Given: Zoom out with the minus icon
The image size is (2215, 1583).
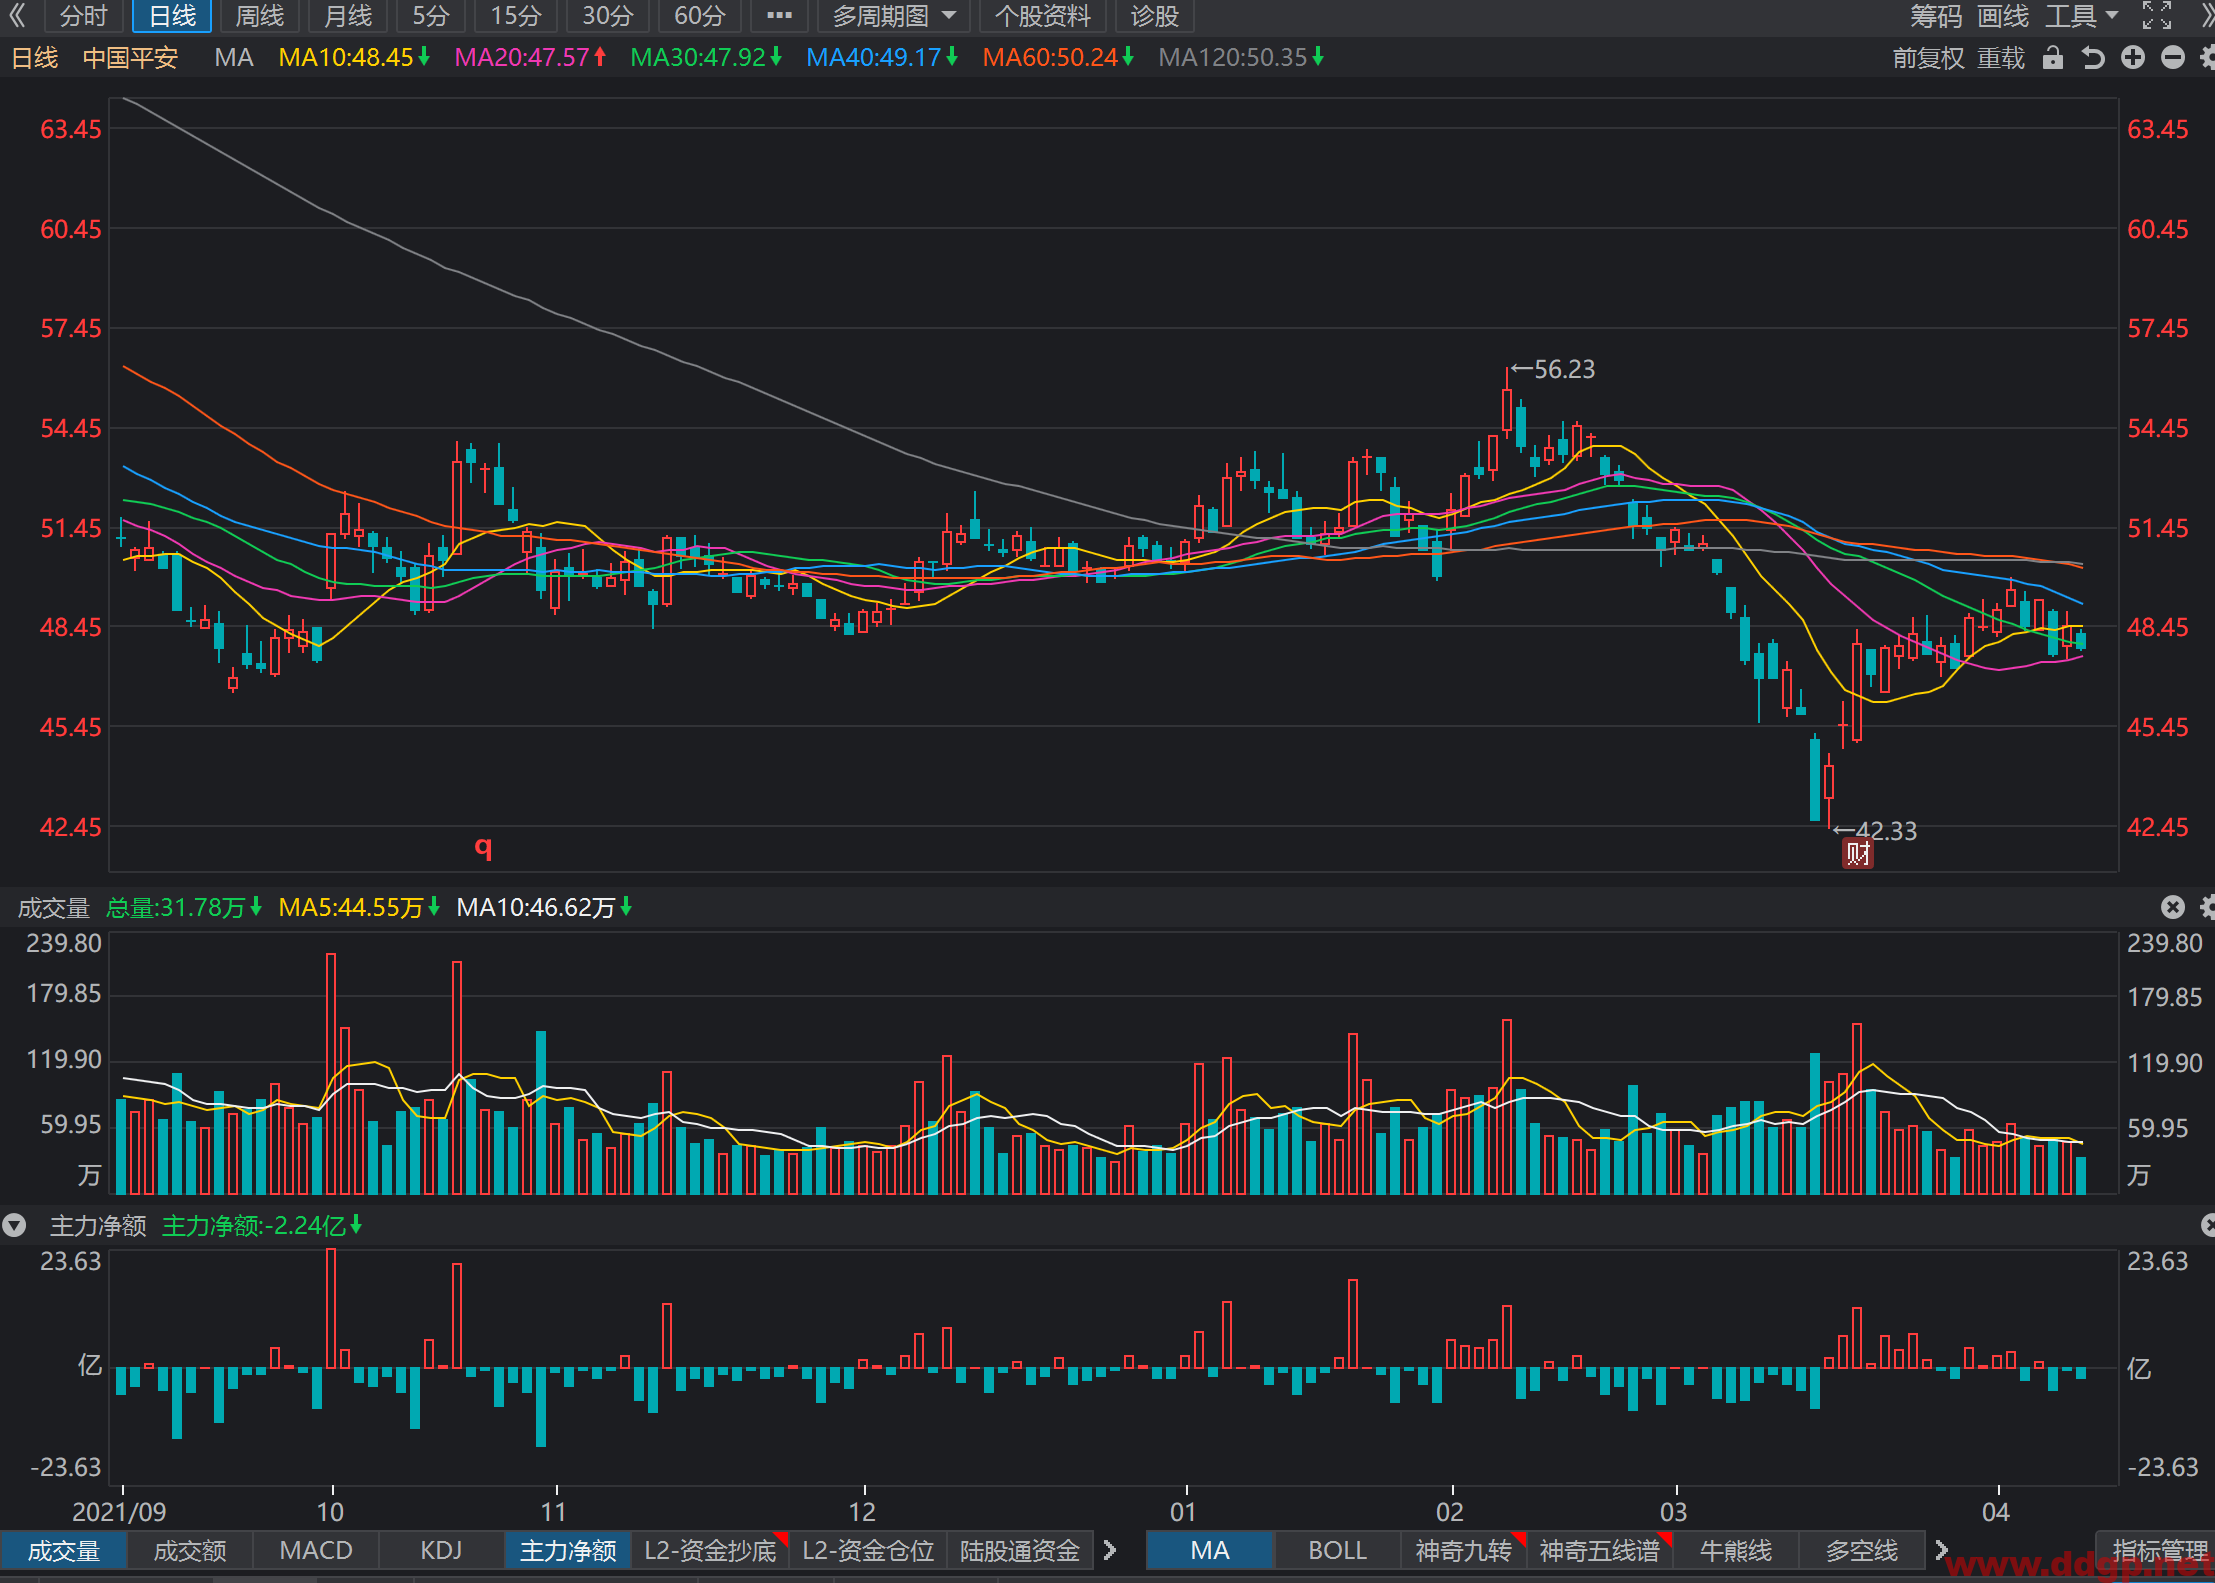Looking at the screenshot, I should [2173, 58].
